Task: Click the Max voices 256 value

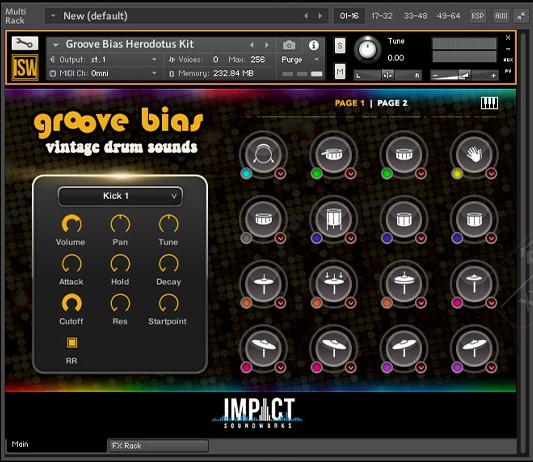Action: tap(258, 60)
